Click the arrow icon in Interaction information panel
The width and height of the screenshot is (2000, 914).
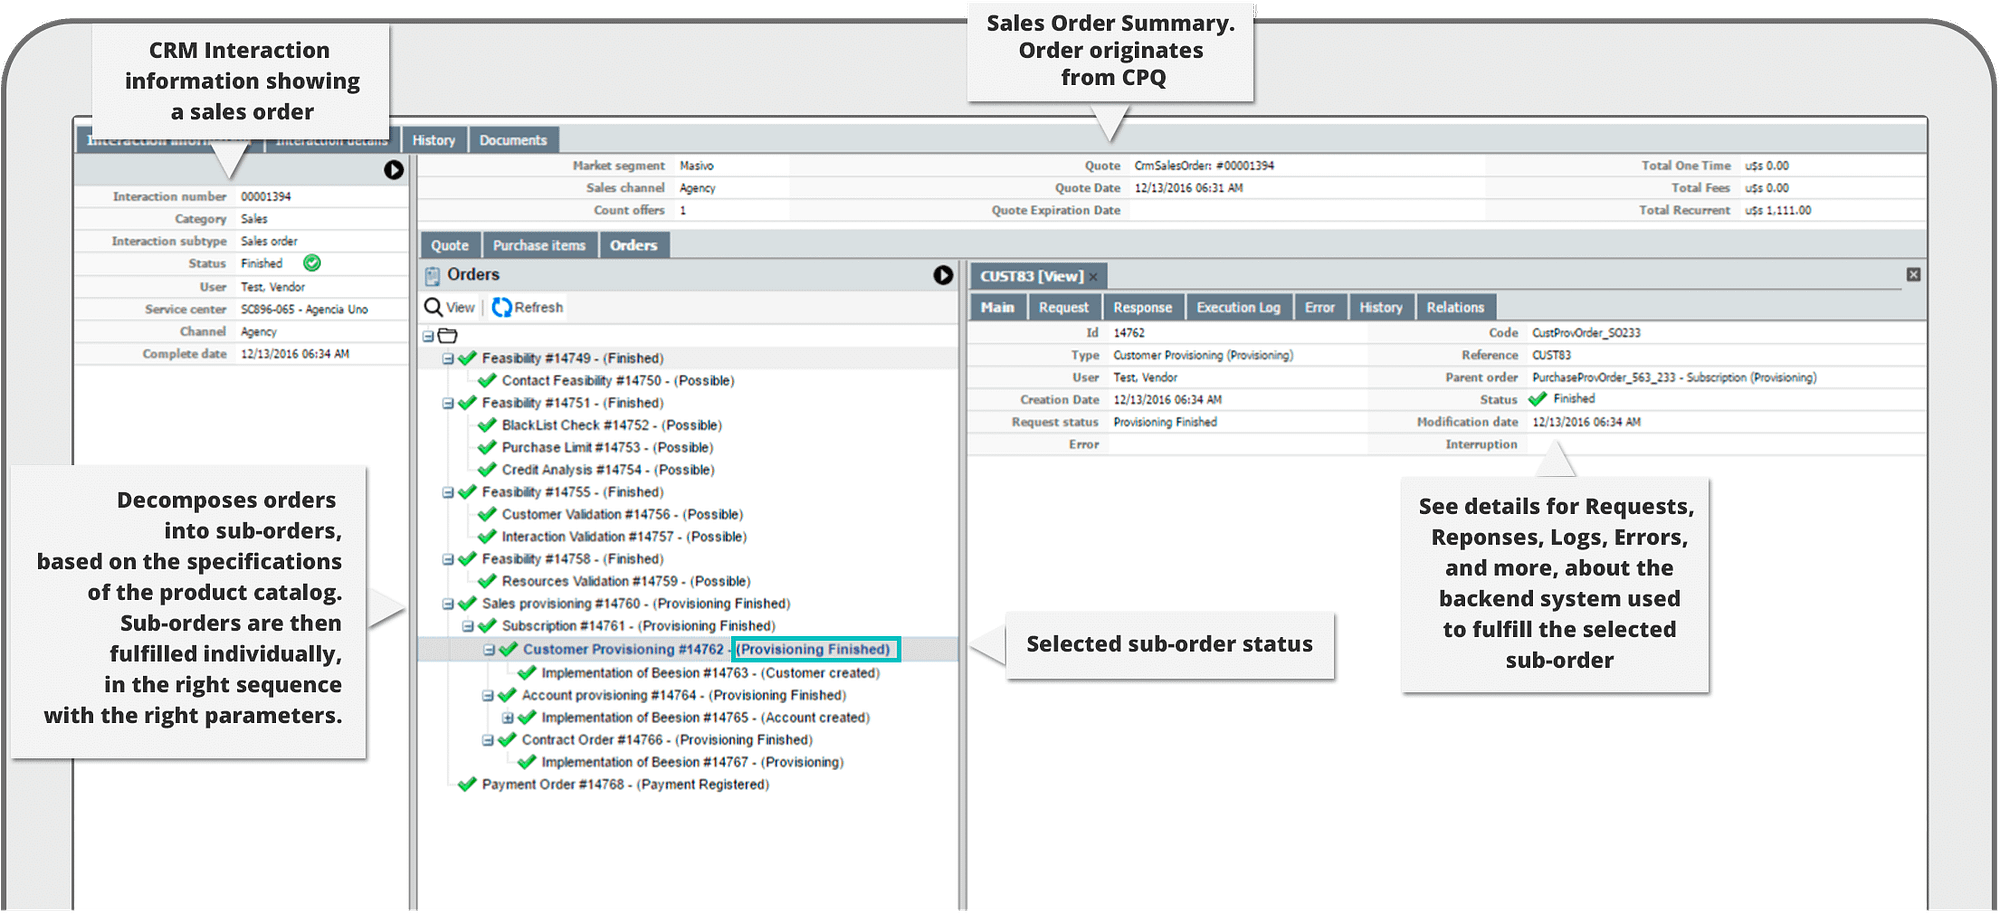tap(395, 171)
